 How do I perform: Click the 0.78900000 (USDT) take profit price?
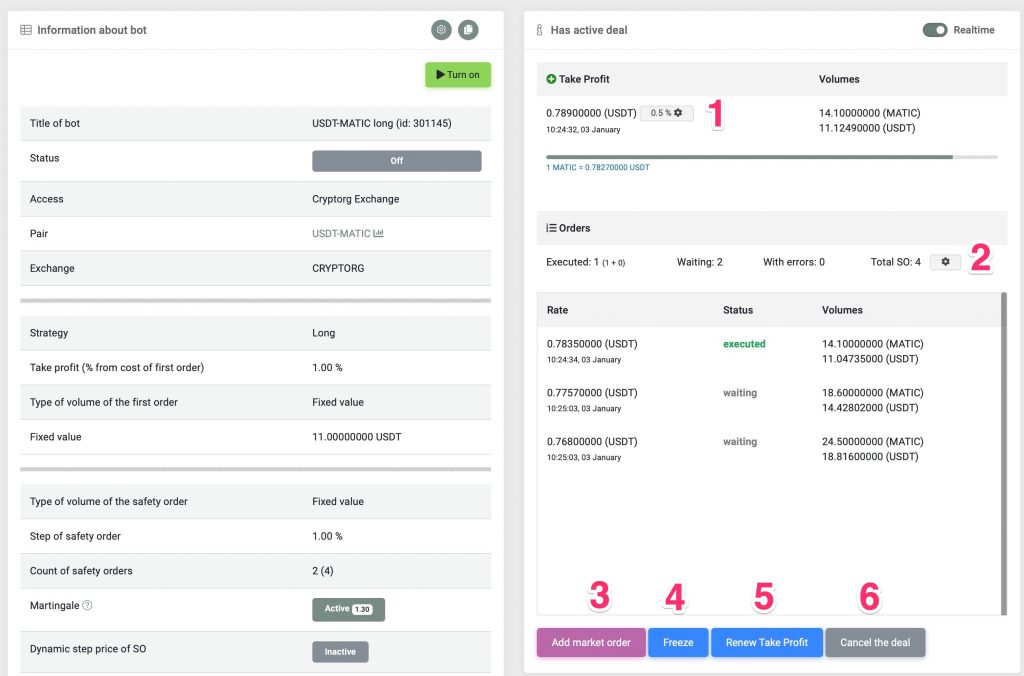[x=591, y=113]
